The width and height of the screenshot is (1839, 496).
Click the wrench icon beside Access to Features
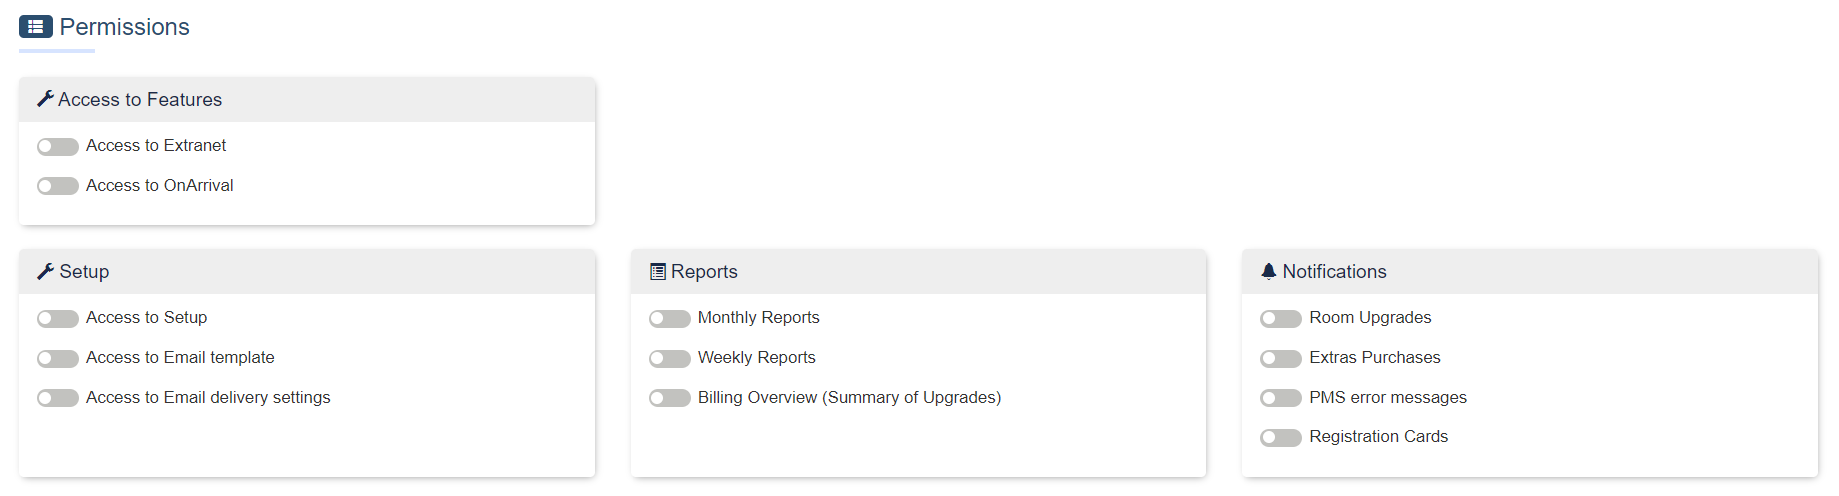click(x=45, y=99)
